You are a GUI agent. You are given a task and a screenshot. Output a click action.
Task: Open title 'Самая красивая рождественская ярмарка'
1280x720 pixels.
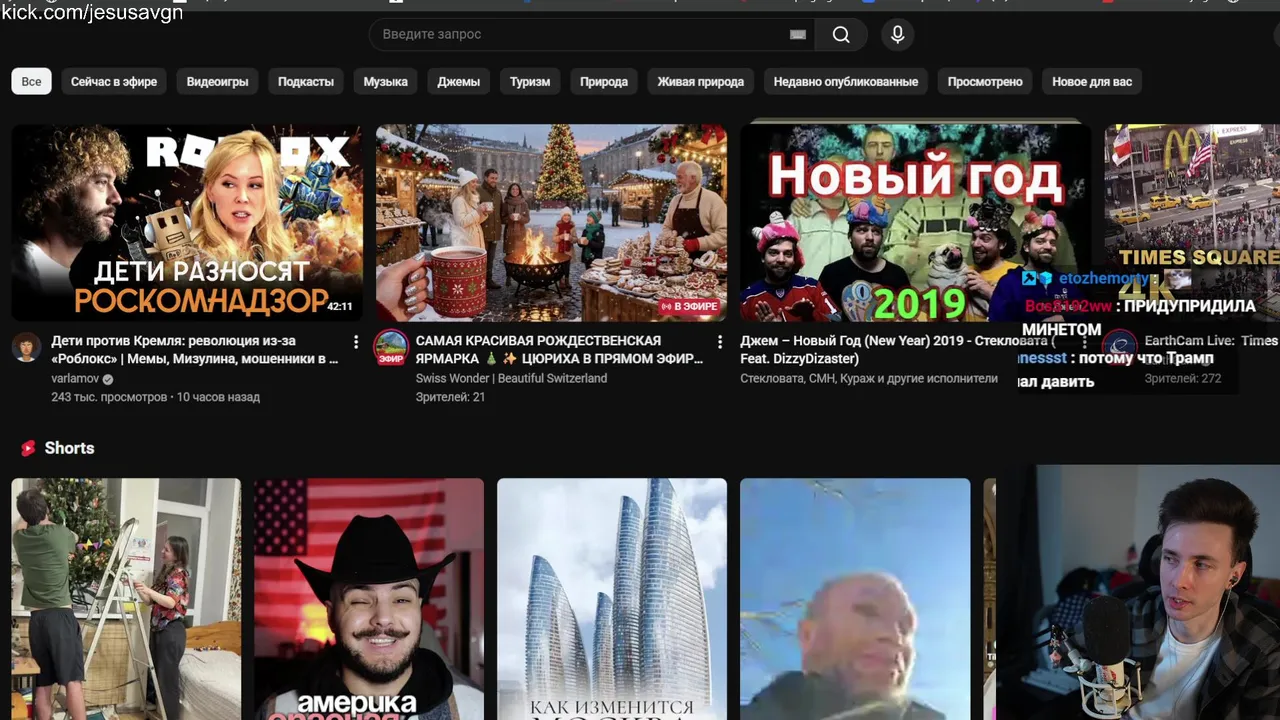(560, 350)
